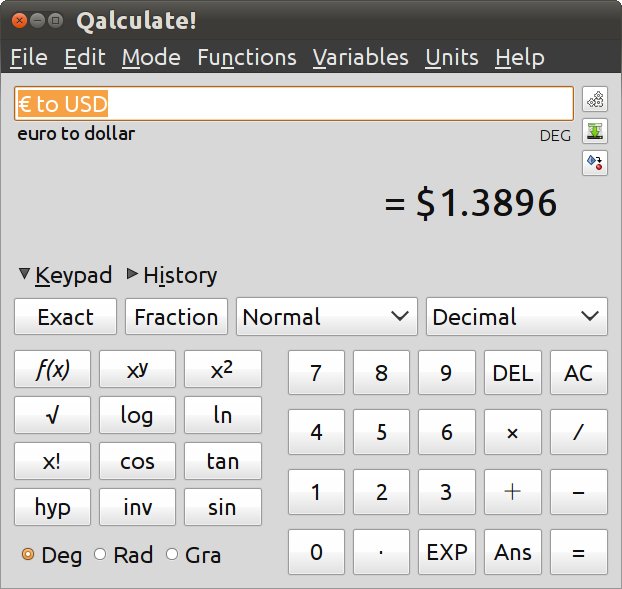Click the 'euro to dollar' parsed text
The width and height of the screenshot is (622, 589).
click(76, 134)
